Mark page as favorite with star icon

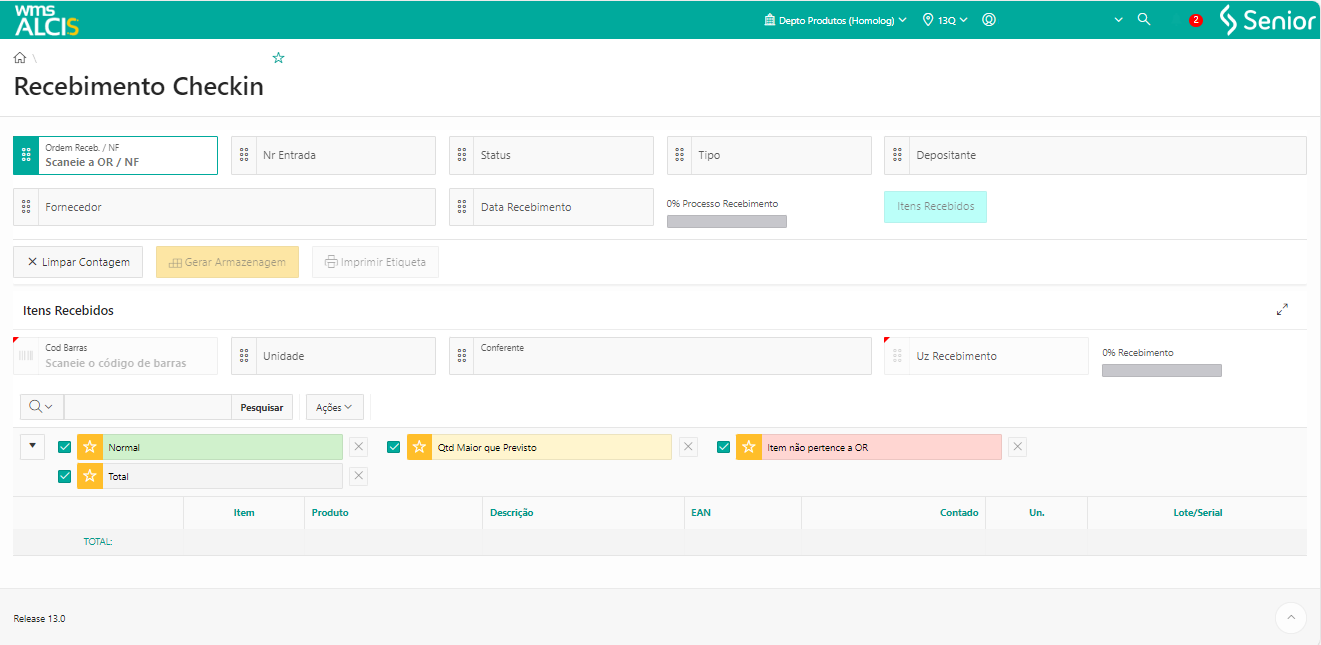point(278,58)
